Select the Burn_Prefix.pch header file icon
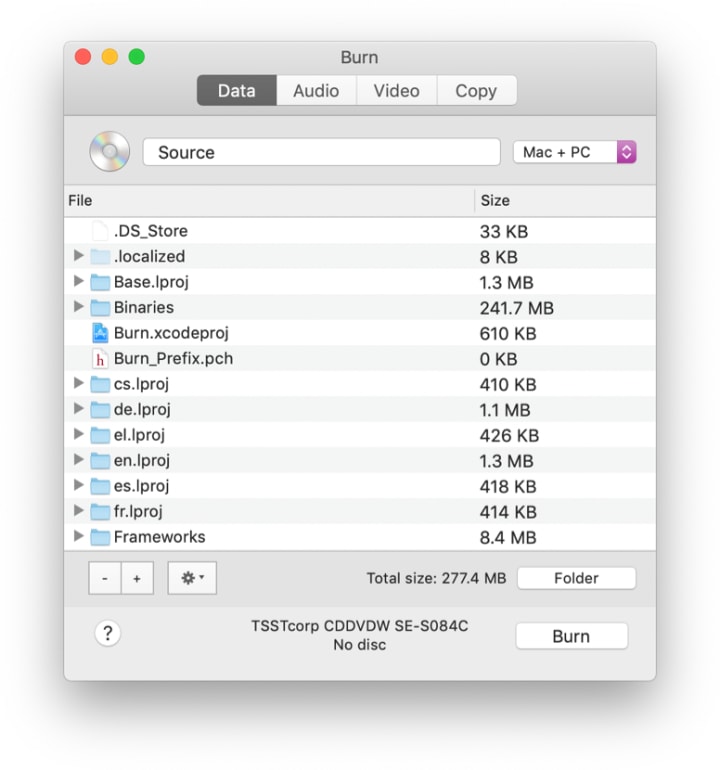The height and width of the screenshot is (770, 720). coord(100,359)
